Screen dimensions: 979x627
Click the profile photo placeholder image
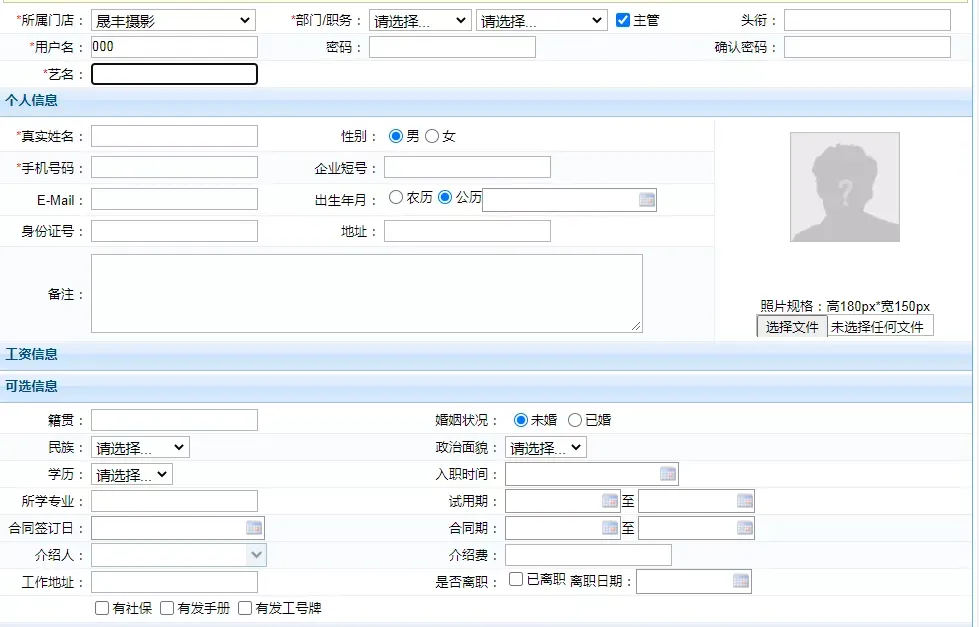[844, 187]
